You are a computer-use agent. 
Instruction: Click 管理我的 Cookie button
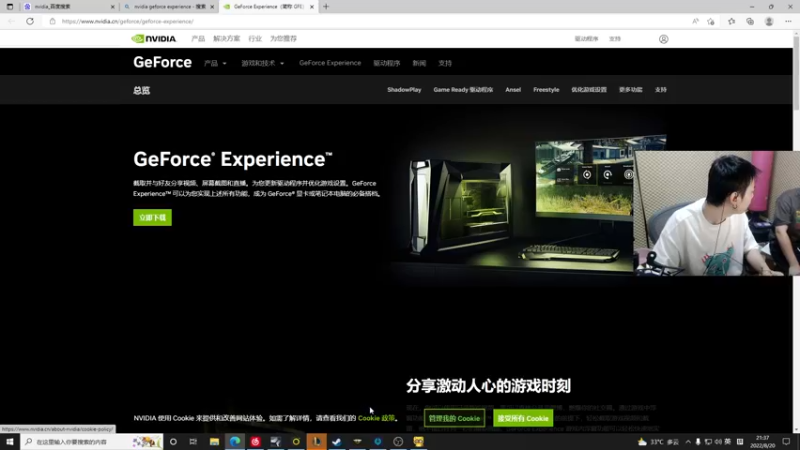454,418
